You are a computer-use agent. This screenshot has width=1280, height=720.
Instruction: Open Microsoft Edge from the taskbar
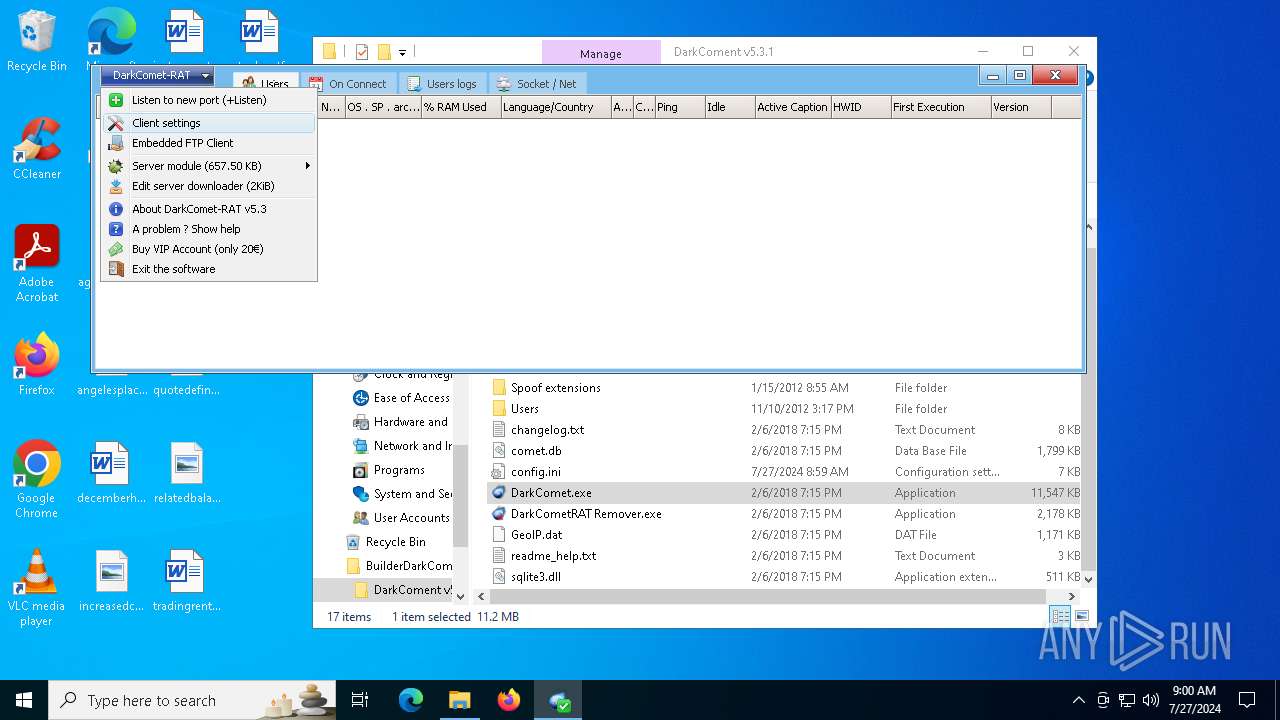[411, 700]
